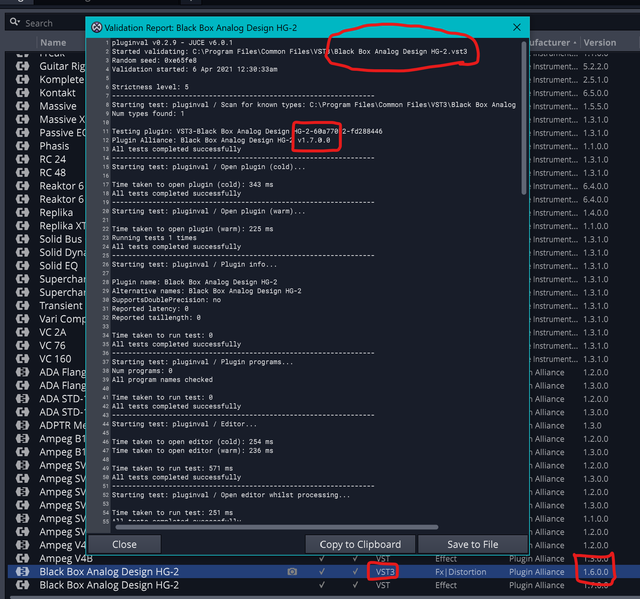Click the Replika XT plugin icon
The image size is (640, 599).
tap(22, 226)
